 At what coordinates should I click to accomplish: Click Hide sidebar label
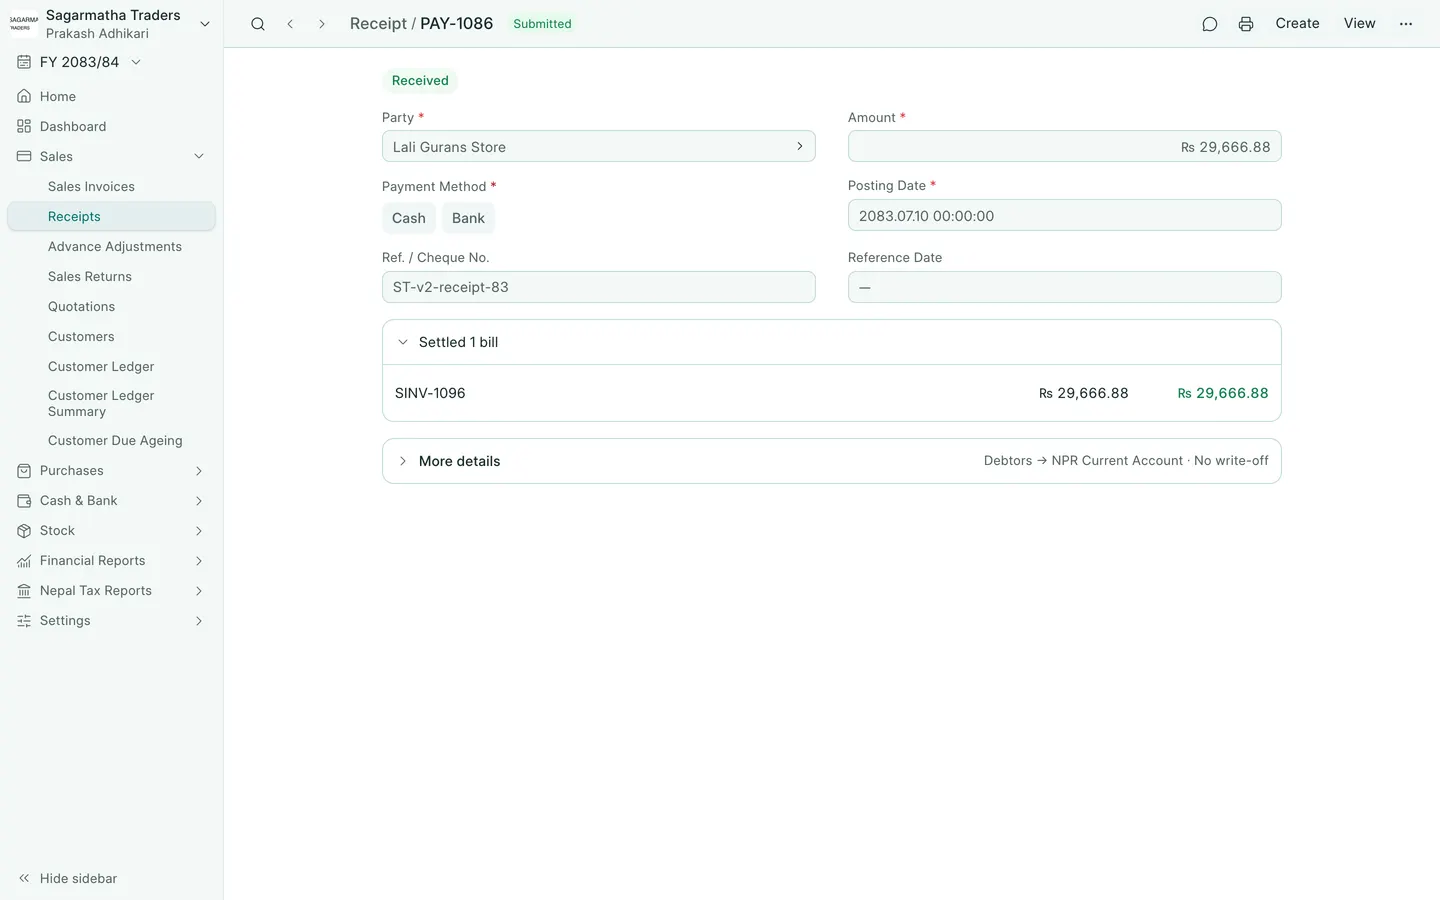pos(78,879)
